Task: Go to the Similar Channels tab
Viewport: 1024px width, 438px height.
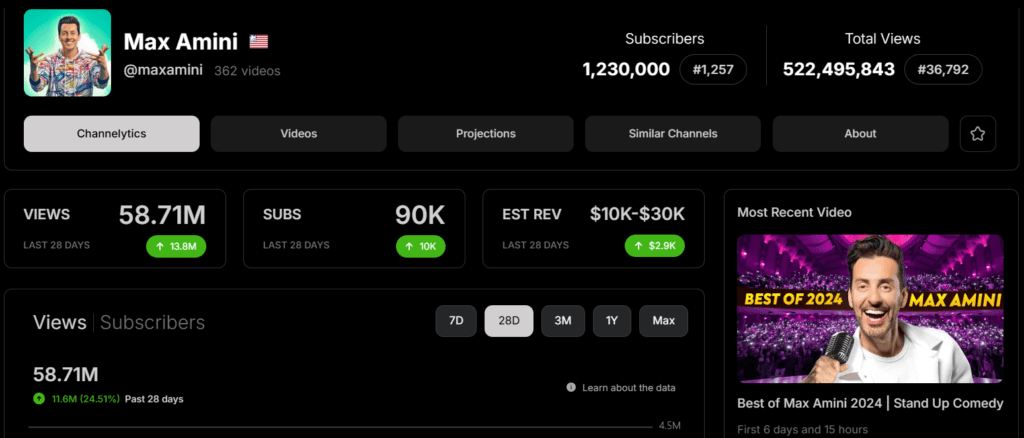Action: click(673, 134)
